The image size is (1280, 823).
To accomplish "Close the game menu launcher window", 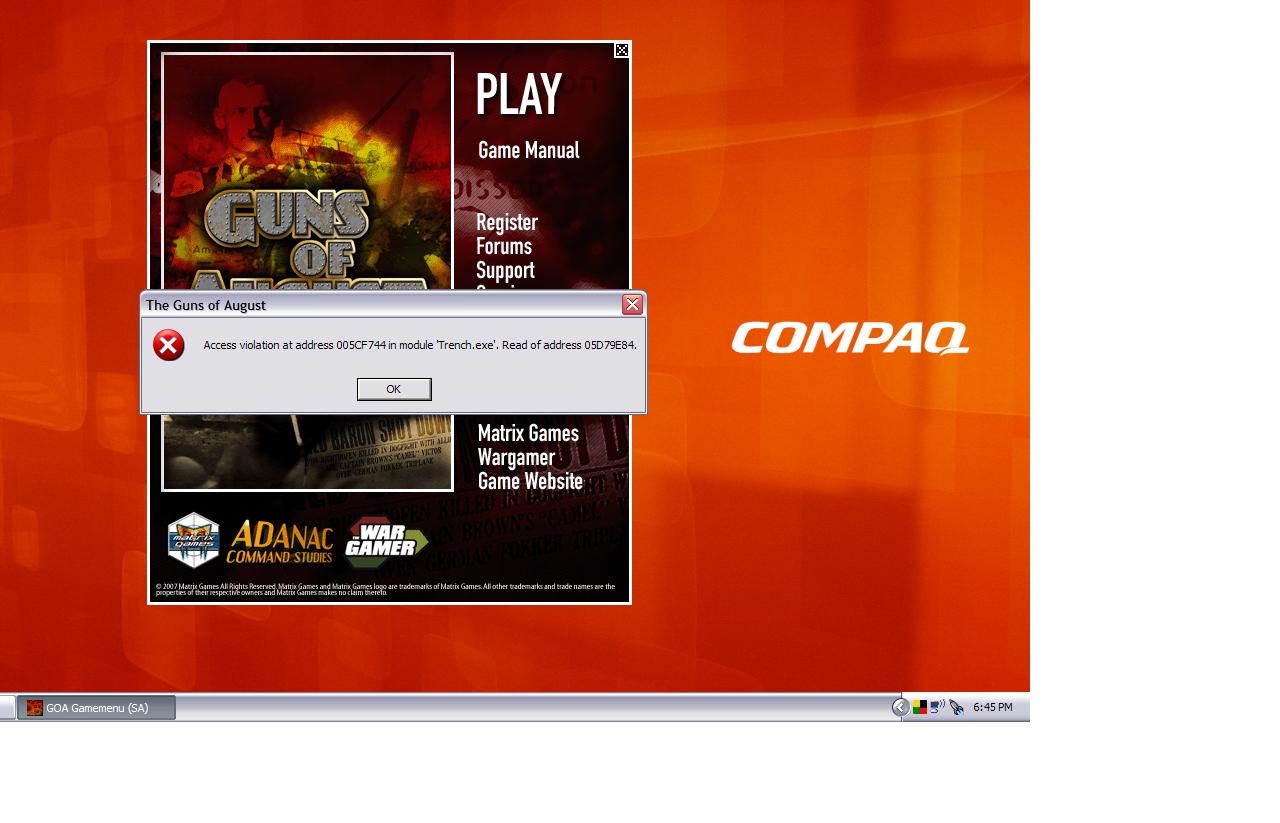I will tap(621, 50).
